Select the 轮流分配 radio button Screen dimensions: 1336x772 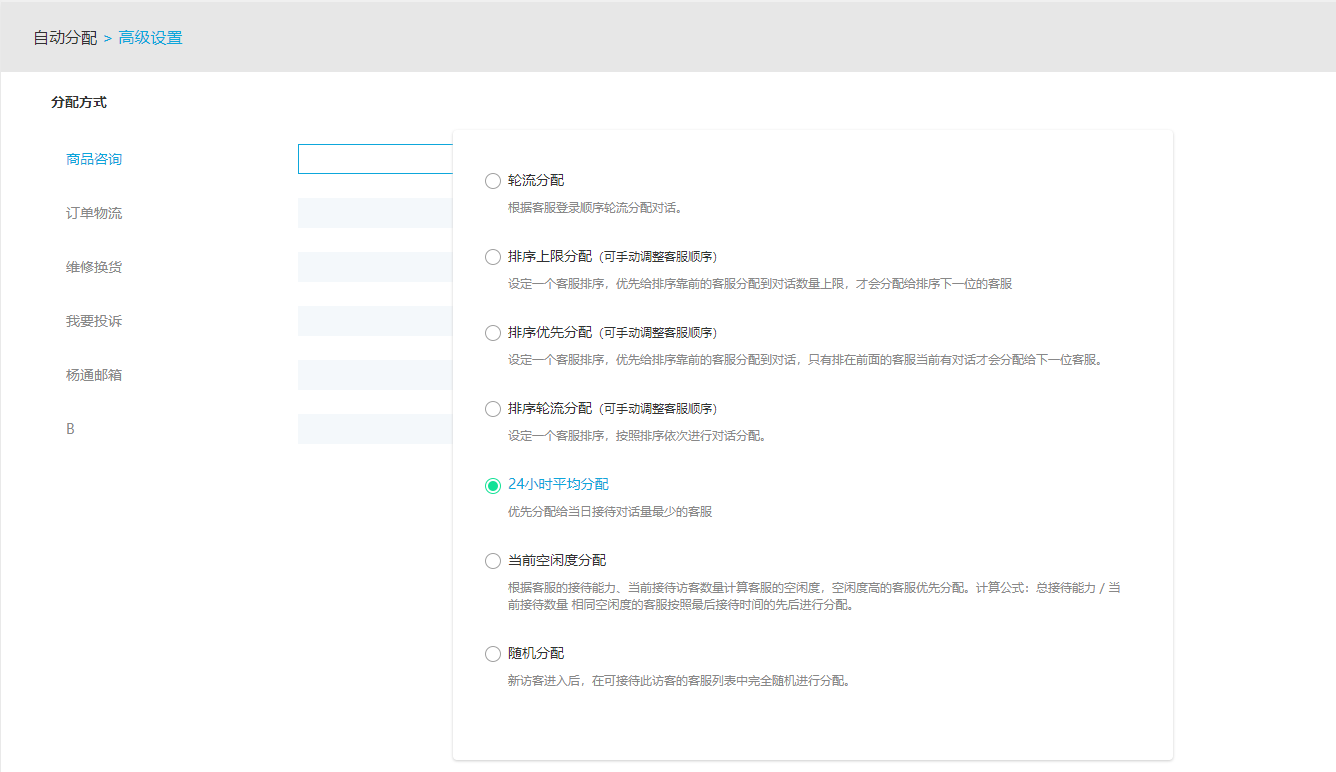pos(492,181)
